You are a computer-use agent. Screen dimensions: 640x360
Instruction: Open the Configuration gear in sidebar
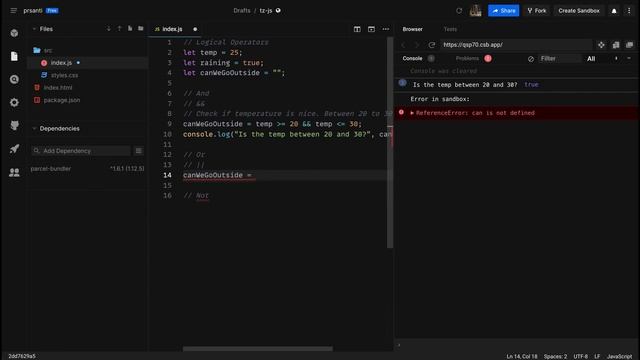(x=14, y=102)
